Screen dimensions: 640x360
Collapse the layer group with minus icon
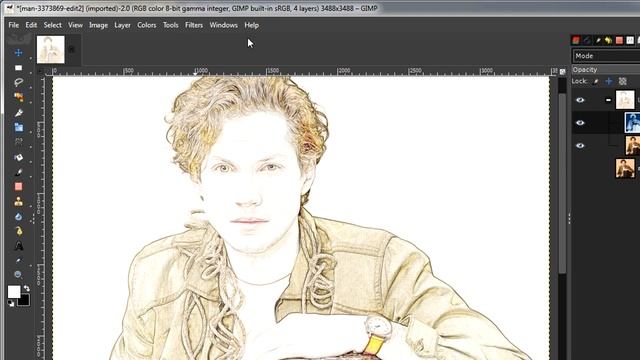coord(608,100)
